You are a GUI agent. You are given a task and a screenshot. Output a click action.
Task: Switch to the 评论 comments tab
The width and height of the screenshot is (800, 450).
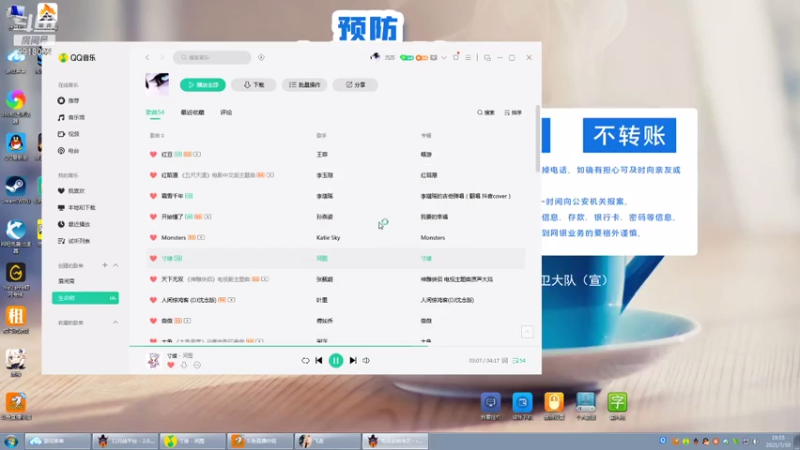click(x=226, y=113)
